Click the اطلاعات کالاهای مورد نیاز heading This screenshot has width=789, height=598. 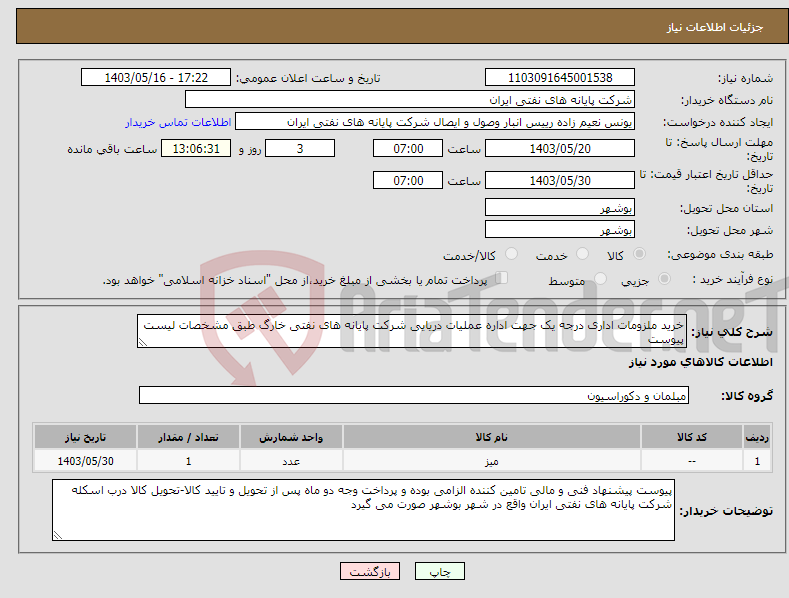click(x=700, y=362)
